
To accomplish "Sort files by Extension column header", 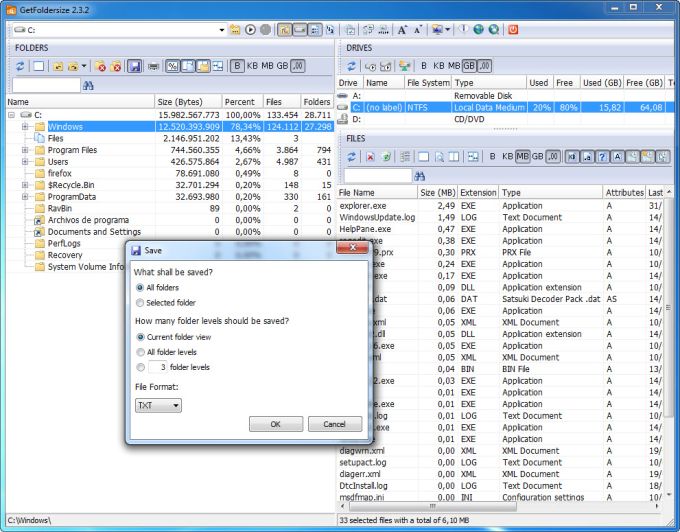I will pos(478,193).
